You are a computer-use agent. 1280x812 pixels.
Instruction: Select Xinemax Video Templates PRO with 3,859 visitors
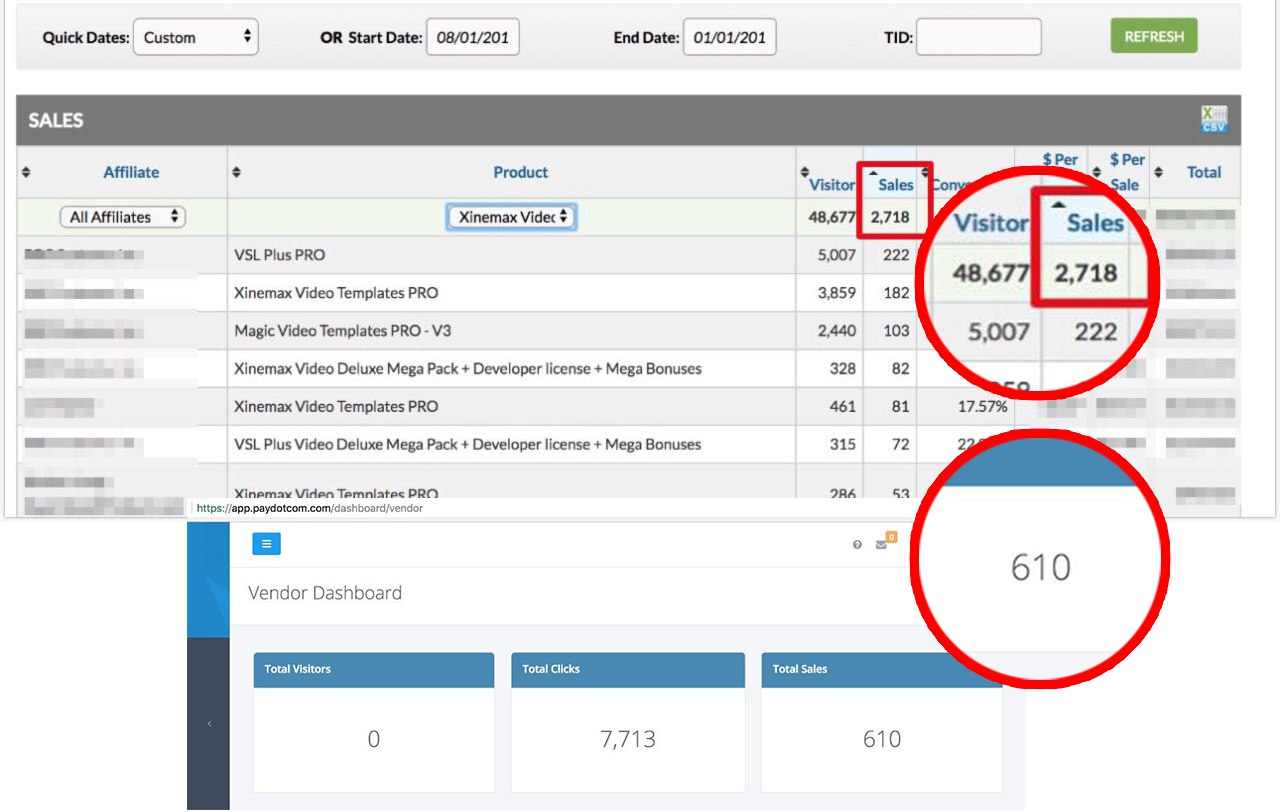click(336, 293)
